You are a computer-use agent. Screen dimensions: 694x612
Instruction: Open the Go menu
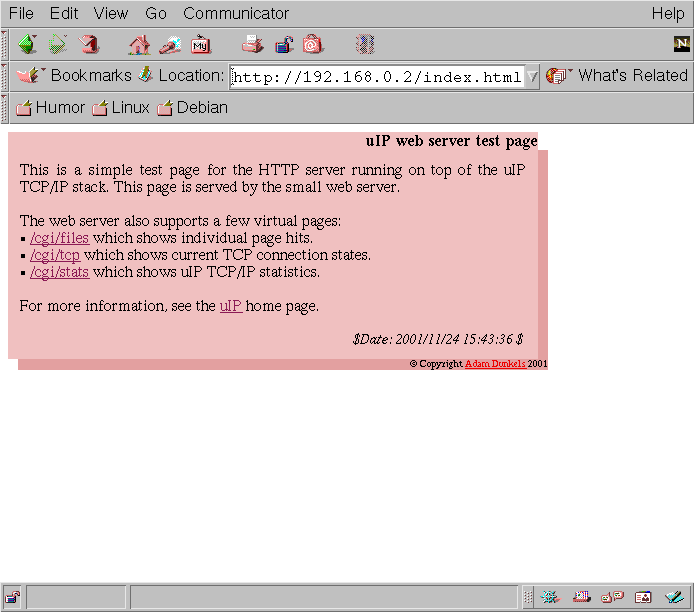tap(156, 13)
